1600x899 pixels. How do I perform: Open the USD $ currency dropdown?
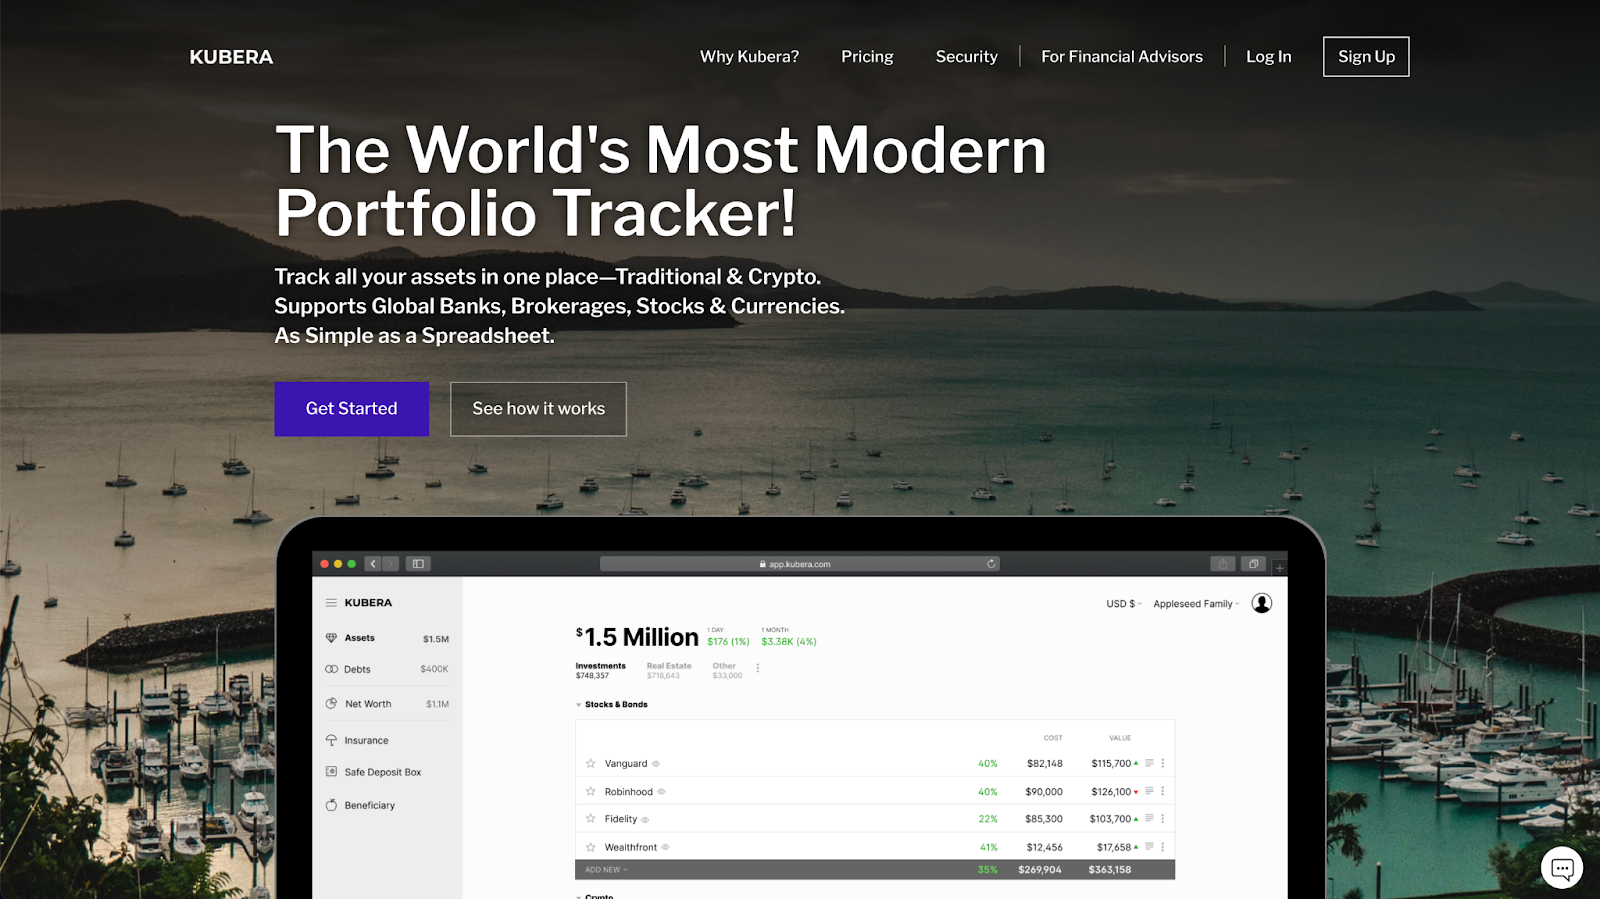click(x=1123, y=604)
